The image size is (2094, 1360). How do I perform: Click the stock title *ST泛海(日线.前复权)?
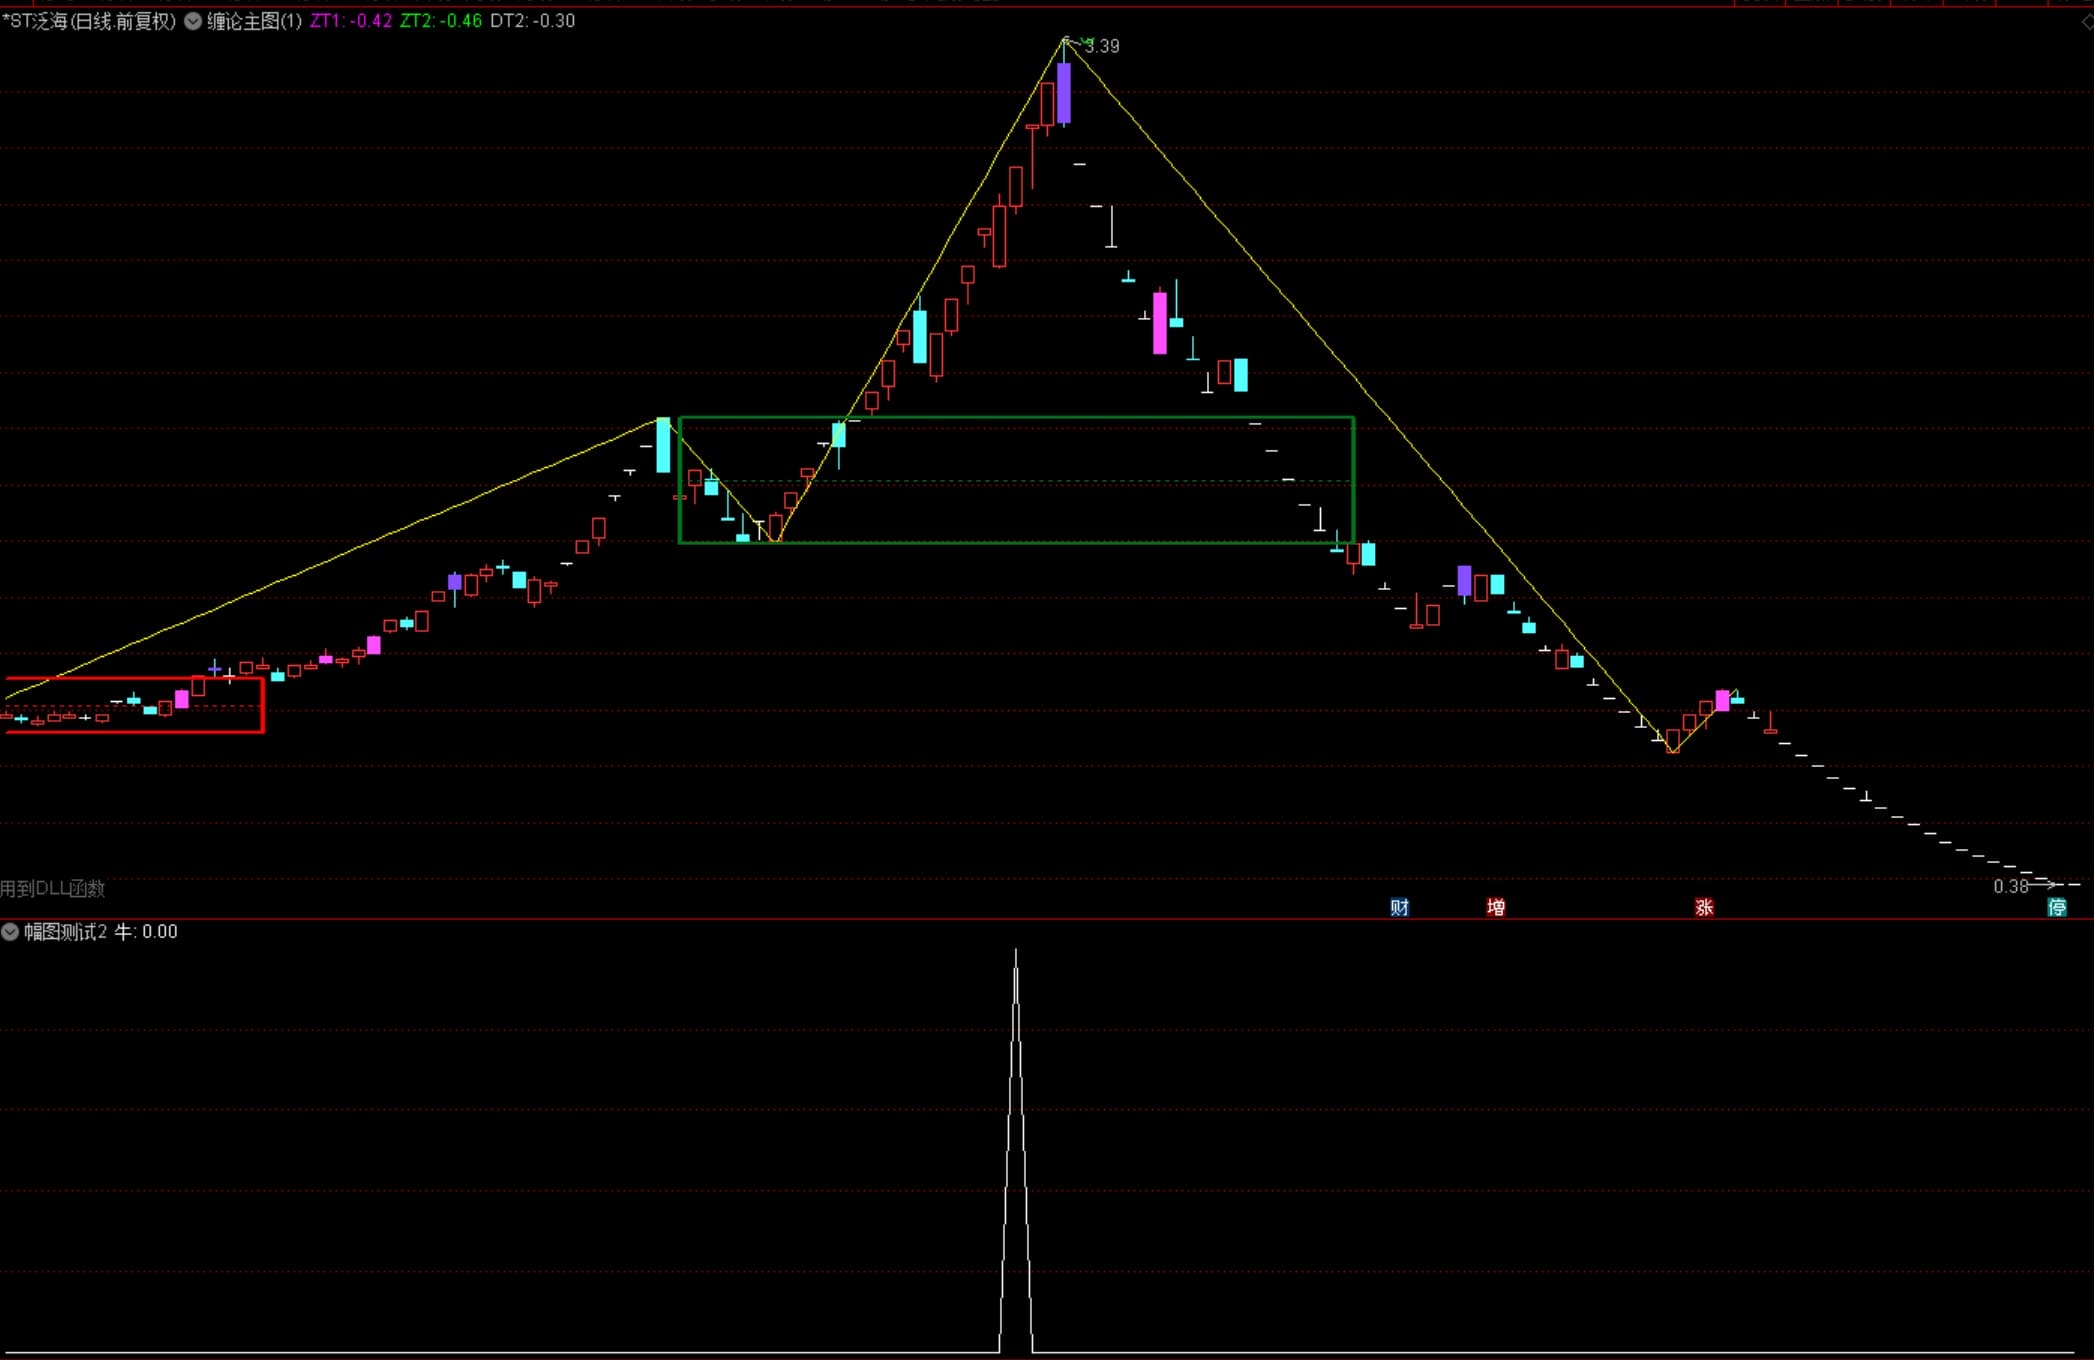point(89,21)
